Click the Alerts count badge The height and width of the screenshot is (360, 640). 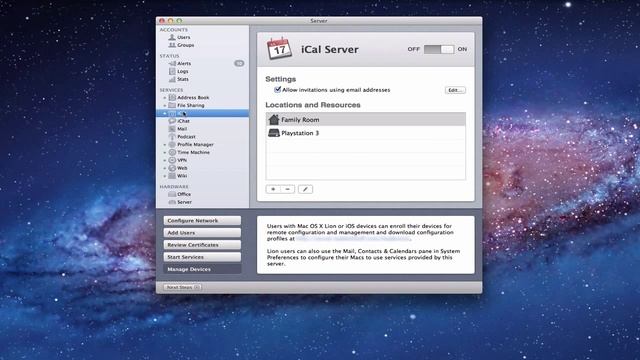[239, 63]
